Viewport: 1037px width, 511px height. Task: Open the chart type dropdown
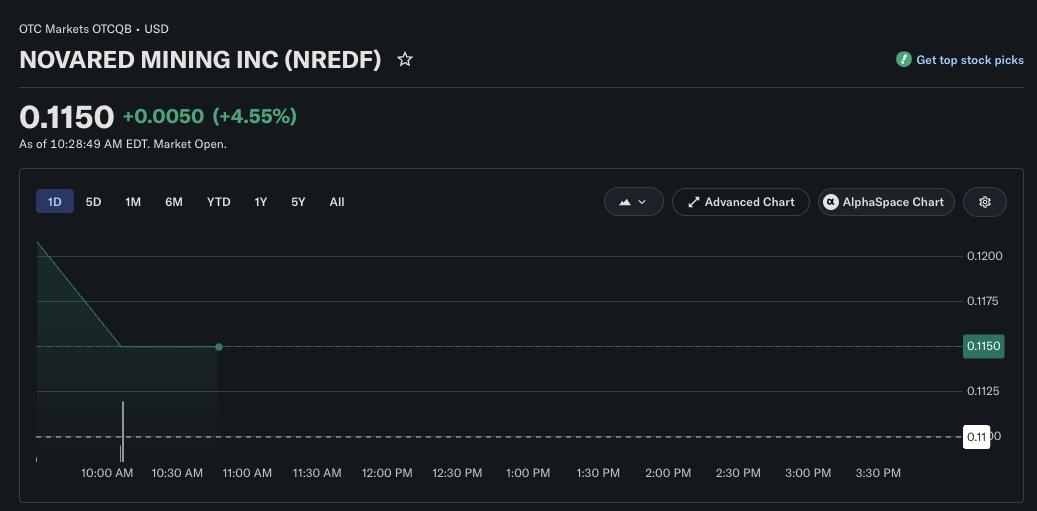coord(633,202)
